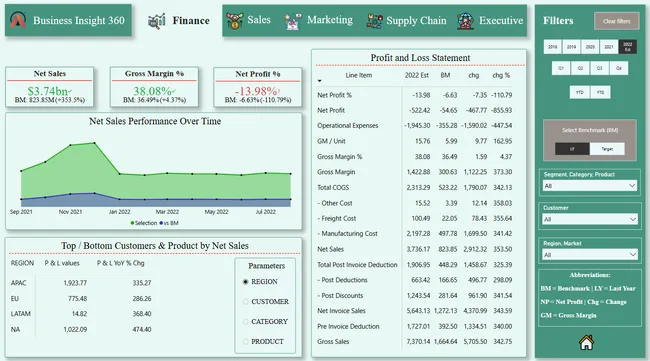650x361 pixels.
Task: Click the Net Invoice Sales row label
Action: [x=341, y=311]
